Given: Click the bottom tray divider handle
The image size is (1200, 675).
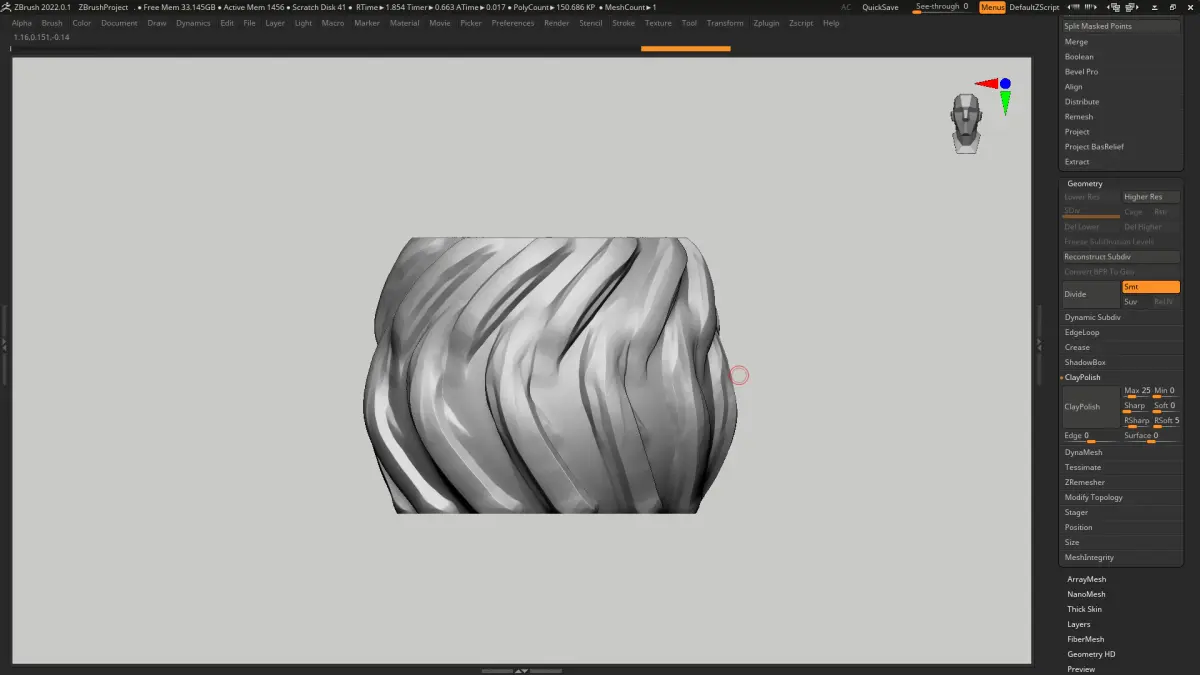Looking at the screenshot, I should [x=521, y=670].
